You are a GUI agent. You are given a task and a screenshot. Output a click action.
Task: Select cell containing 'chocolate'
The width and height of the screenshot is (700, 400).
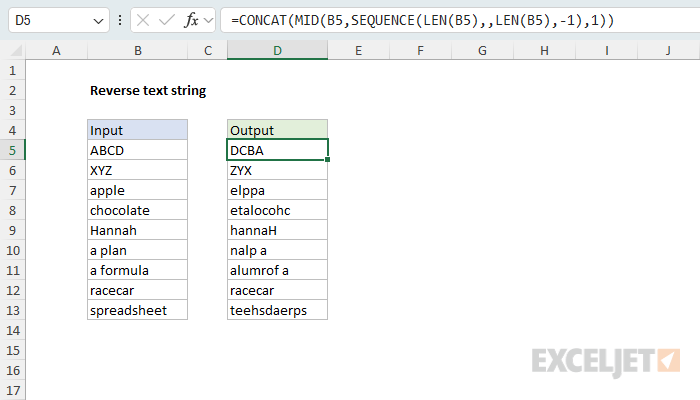click(138, 210)
